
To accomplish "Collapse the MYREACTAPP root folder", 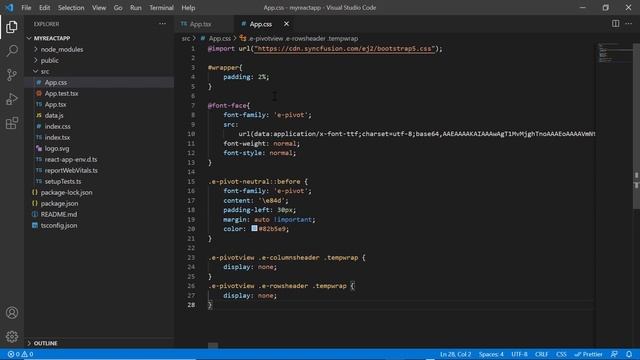I will 51,38.
